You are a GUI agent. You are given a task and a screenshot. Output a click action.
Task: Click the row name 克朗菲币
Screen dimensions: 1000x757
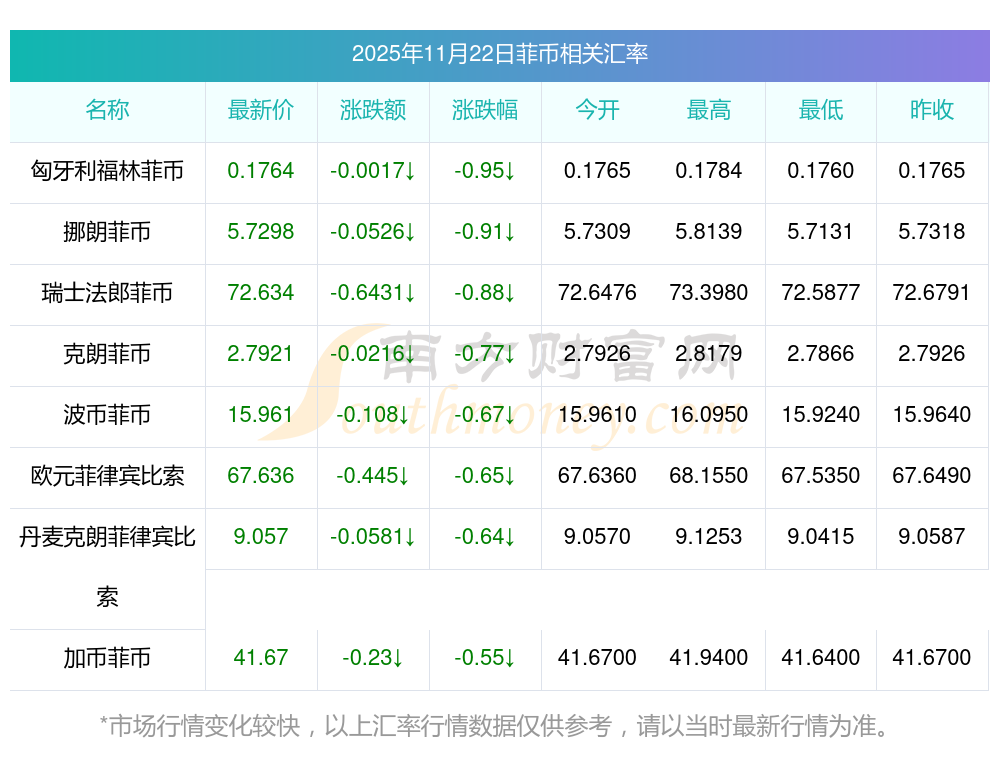coord(107,353)
